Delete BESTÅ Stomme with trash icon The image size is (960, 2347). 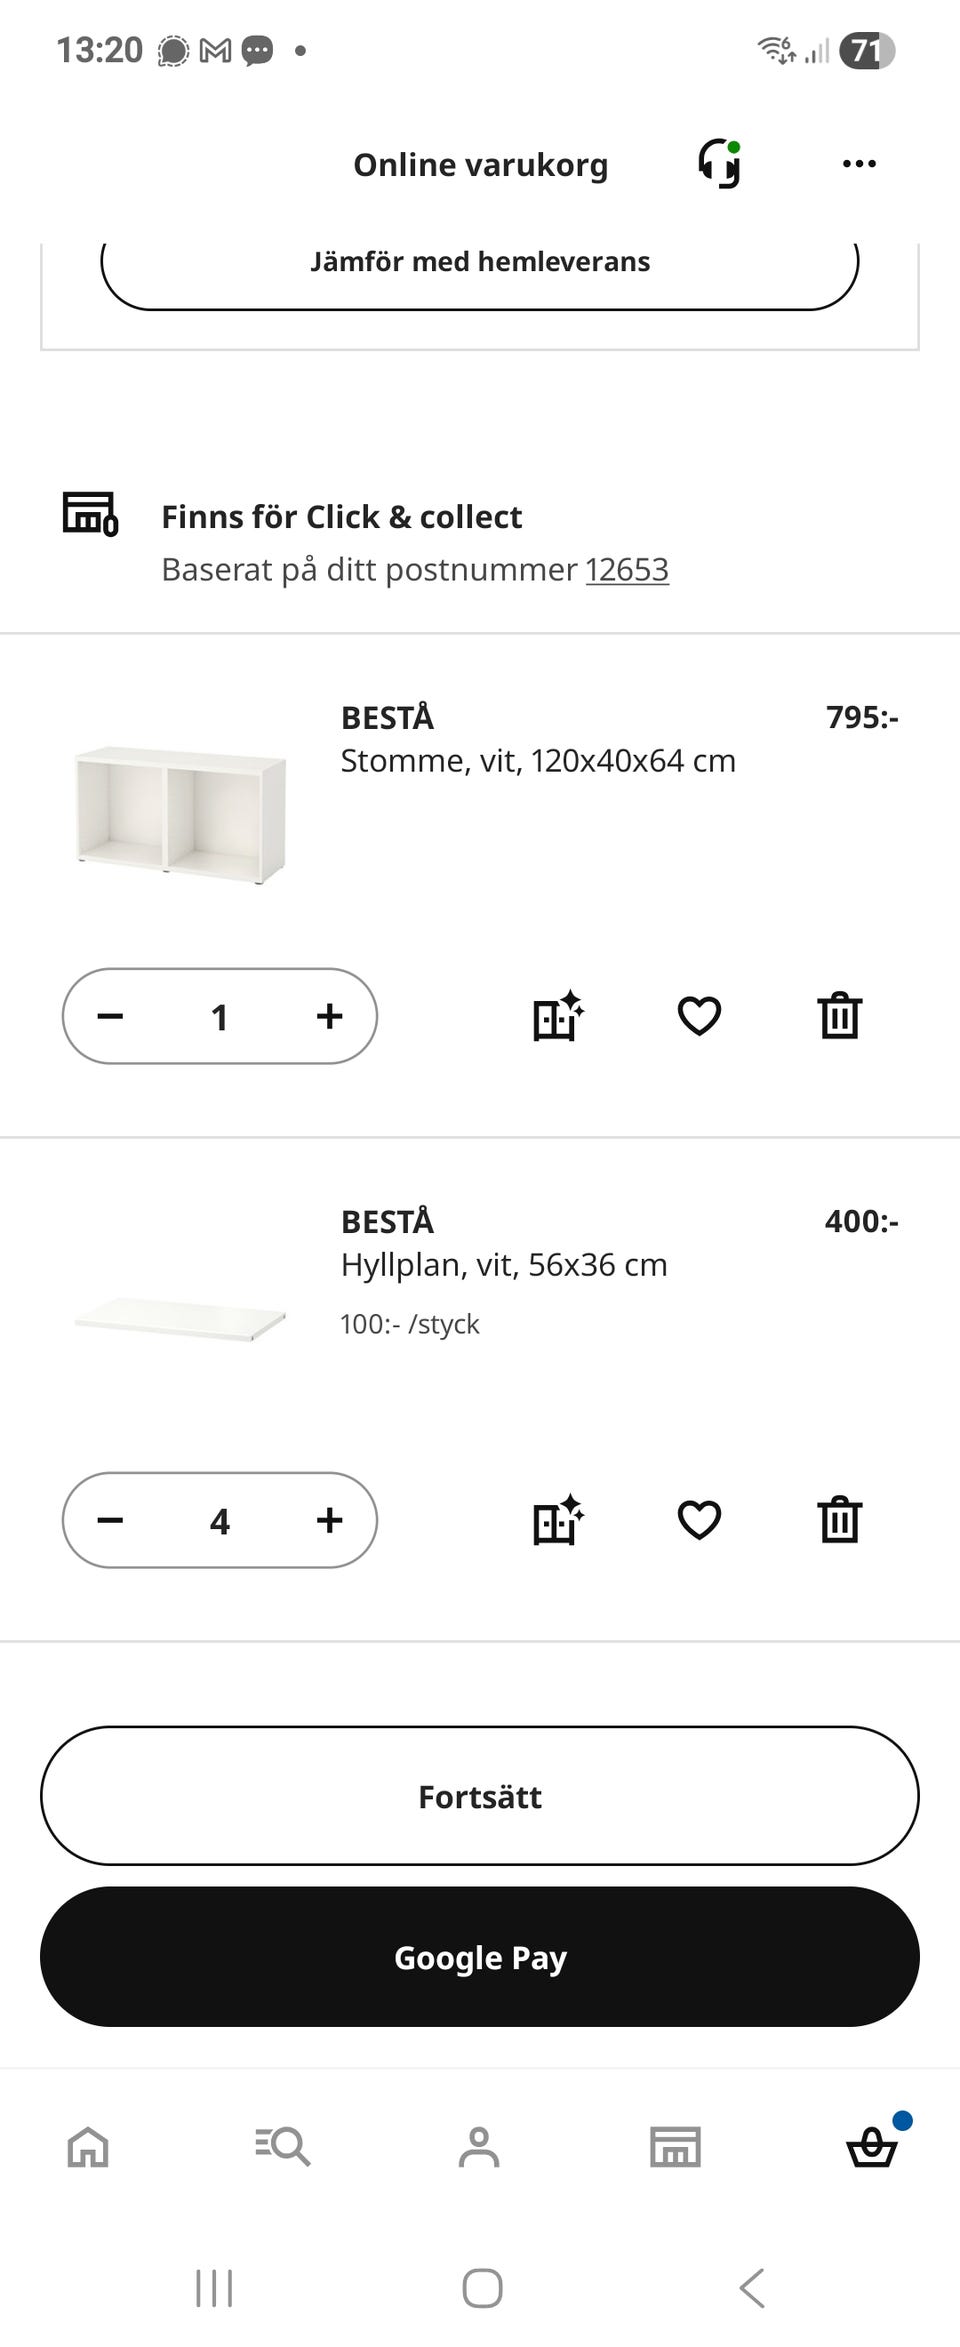pos(839,1016)
